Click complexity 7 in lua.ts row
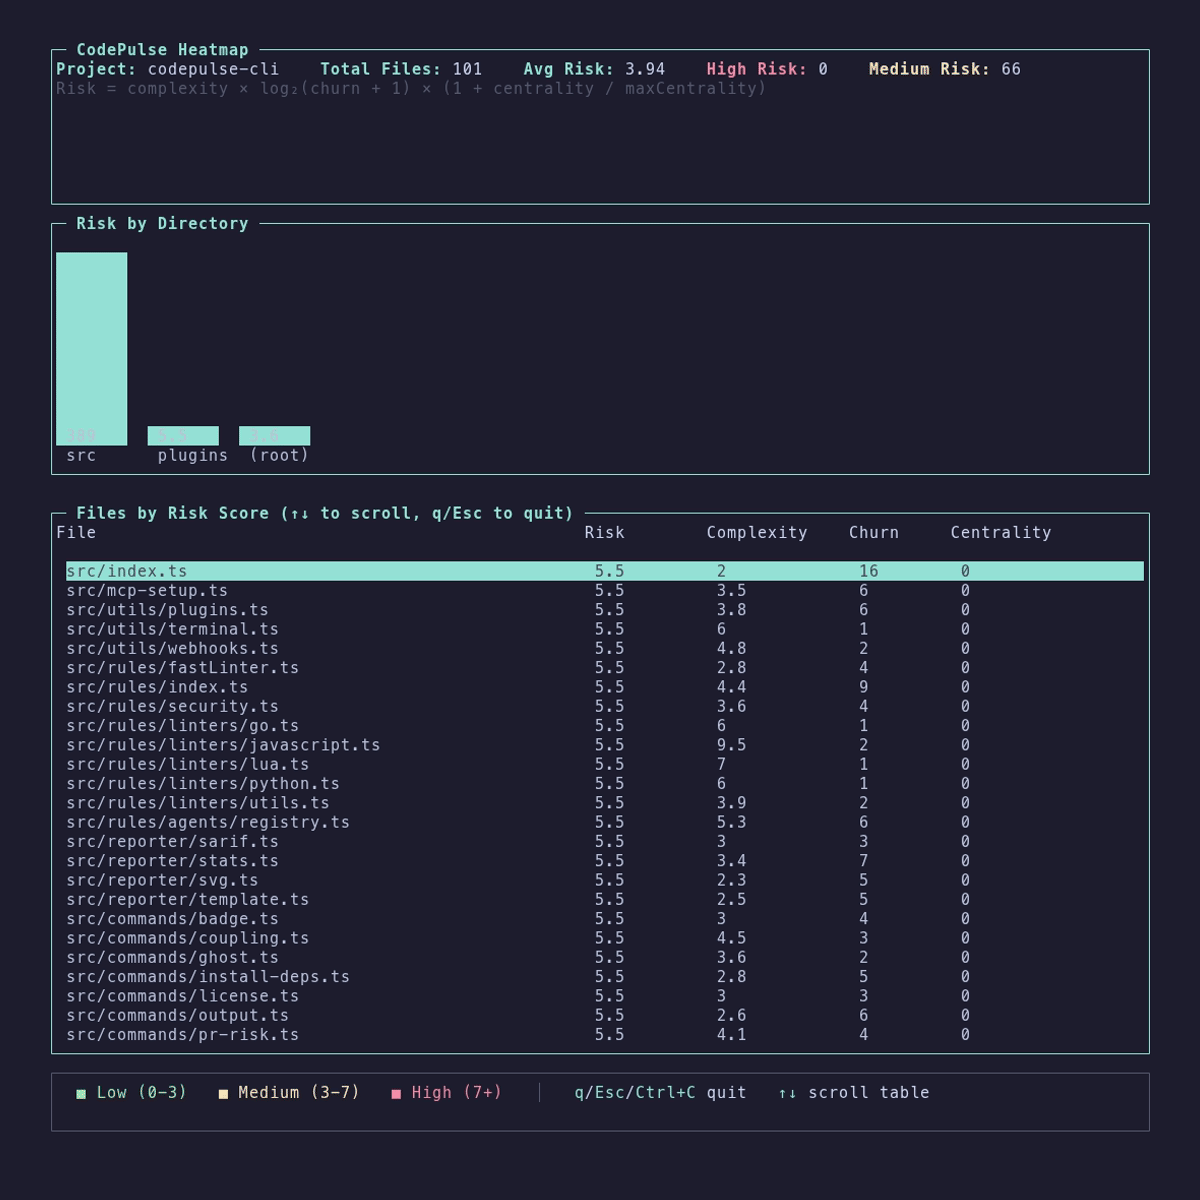The width and height of the screenshot is (1200, 1200). point(721,764)
